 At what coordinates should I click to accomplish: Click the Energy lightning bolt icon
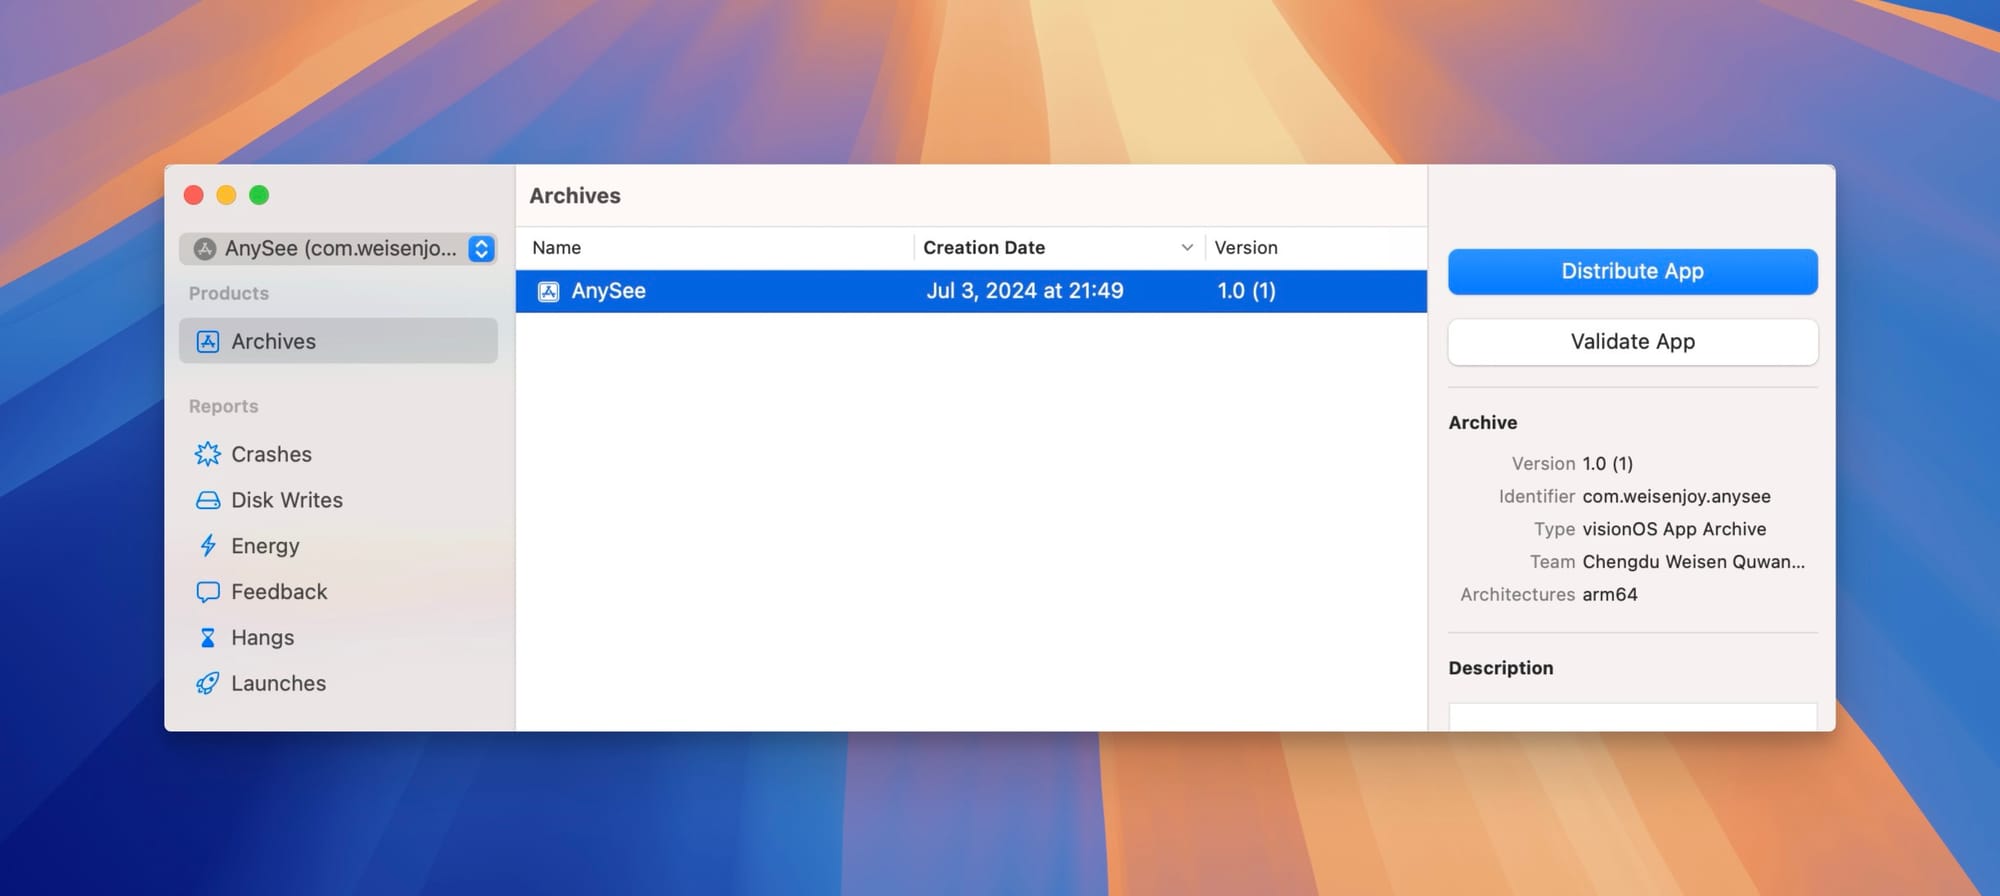[x=207, y=546]
